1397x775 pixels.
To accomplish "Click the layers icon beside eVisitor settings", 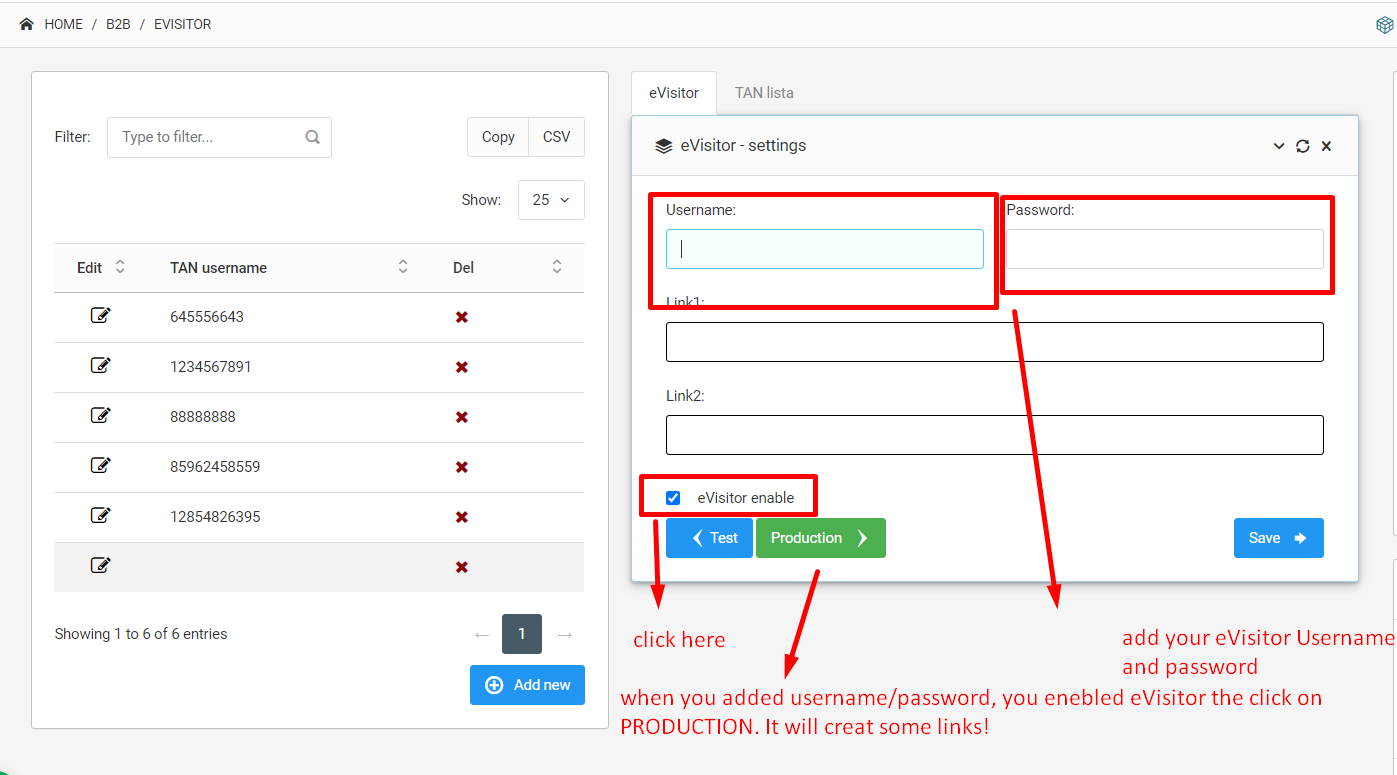I will point(664,146).
